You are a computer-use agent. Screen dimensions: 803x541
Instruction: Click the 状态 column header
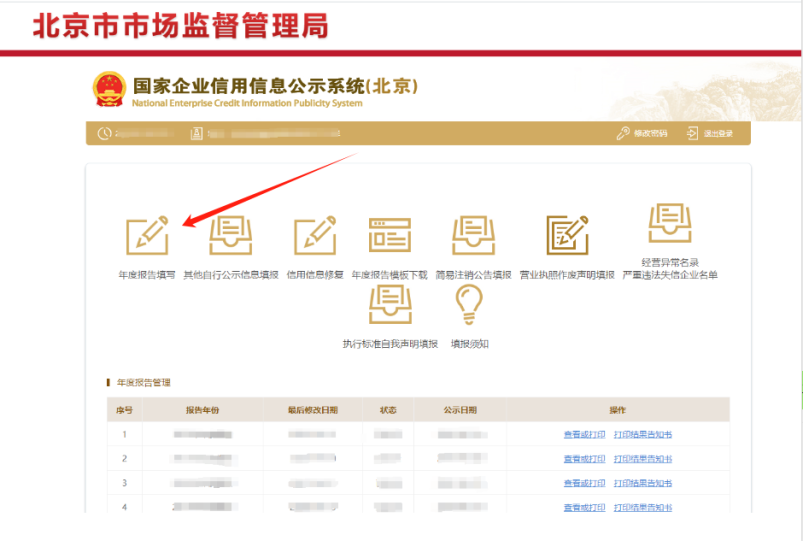[388, 410]
